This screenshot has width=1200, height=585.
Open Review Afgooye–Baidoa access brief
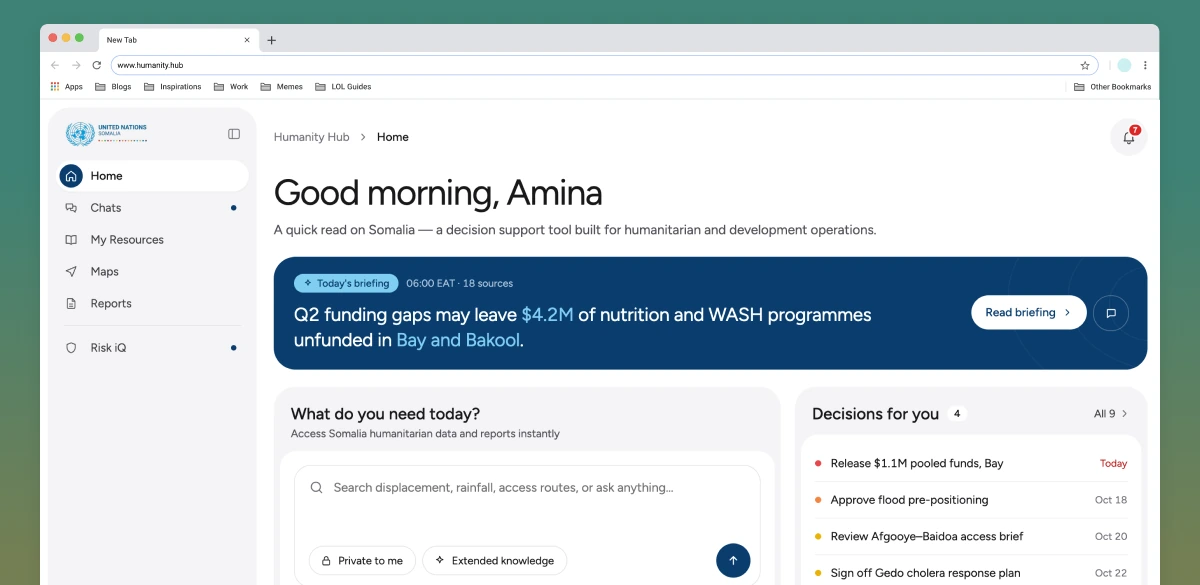click(x=970, y=537)
